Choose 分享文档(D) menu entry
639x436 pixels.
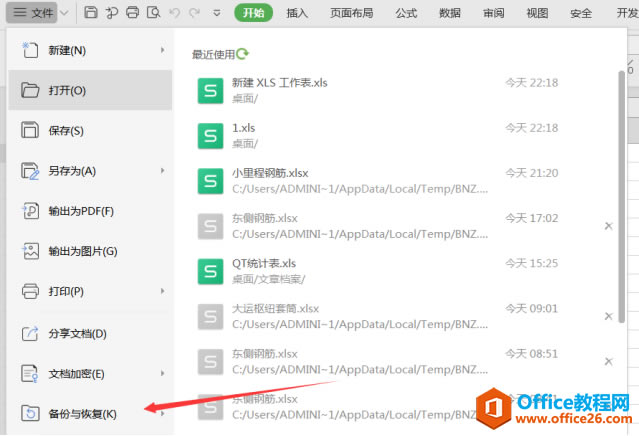90,334
